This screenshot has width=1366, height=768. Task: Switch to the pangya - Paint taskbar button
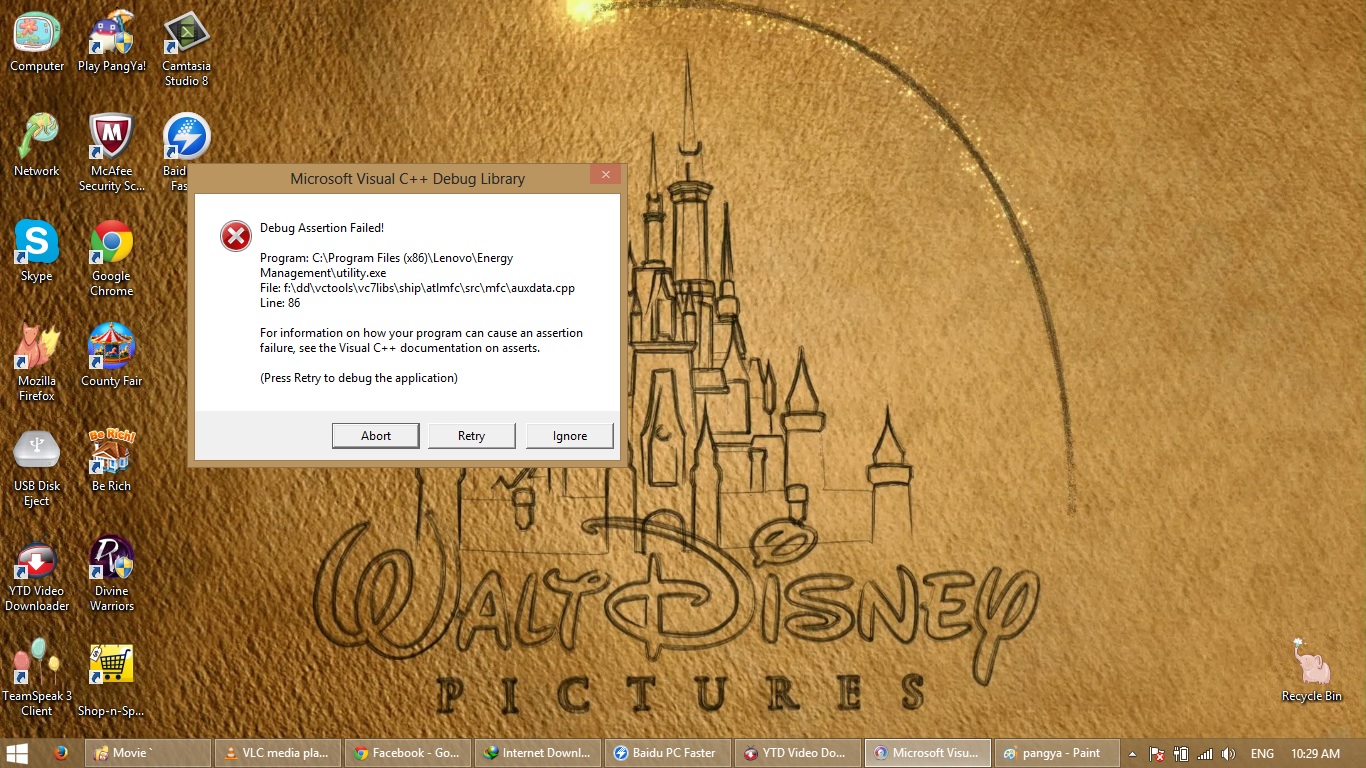(1057, 753)
